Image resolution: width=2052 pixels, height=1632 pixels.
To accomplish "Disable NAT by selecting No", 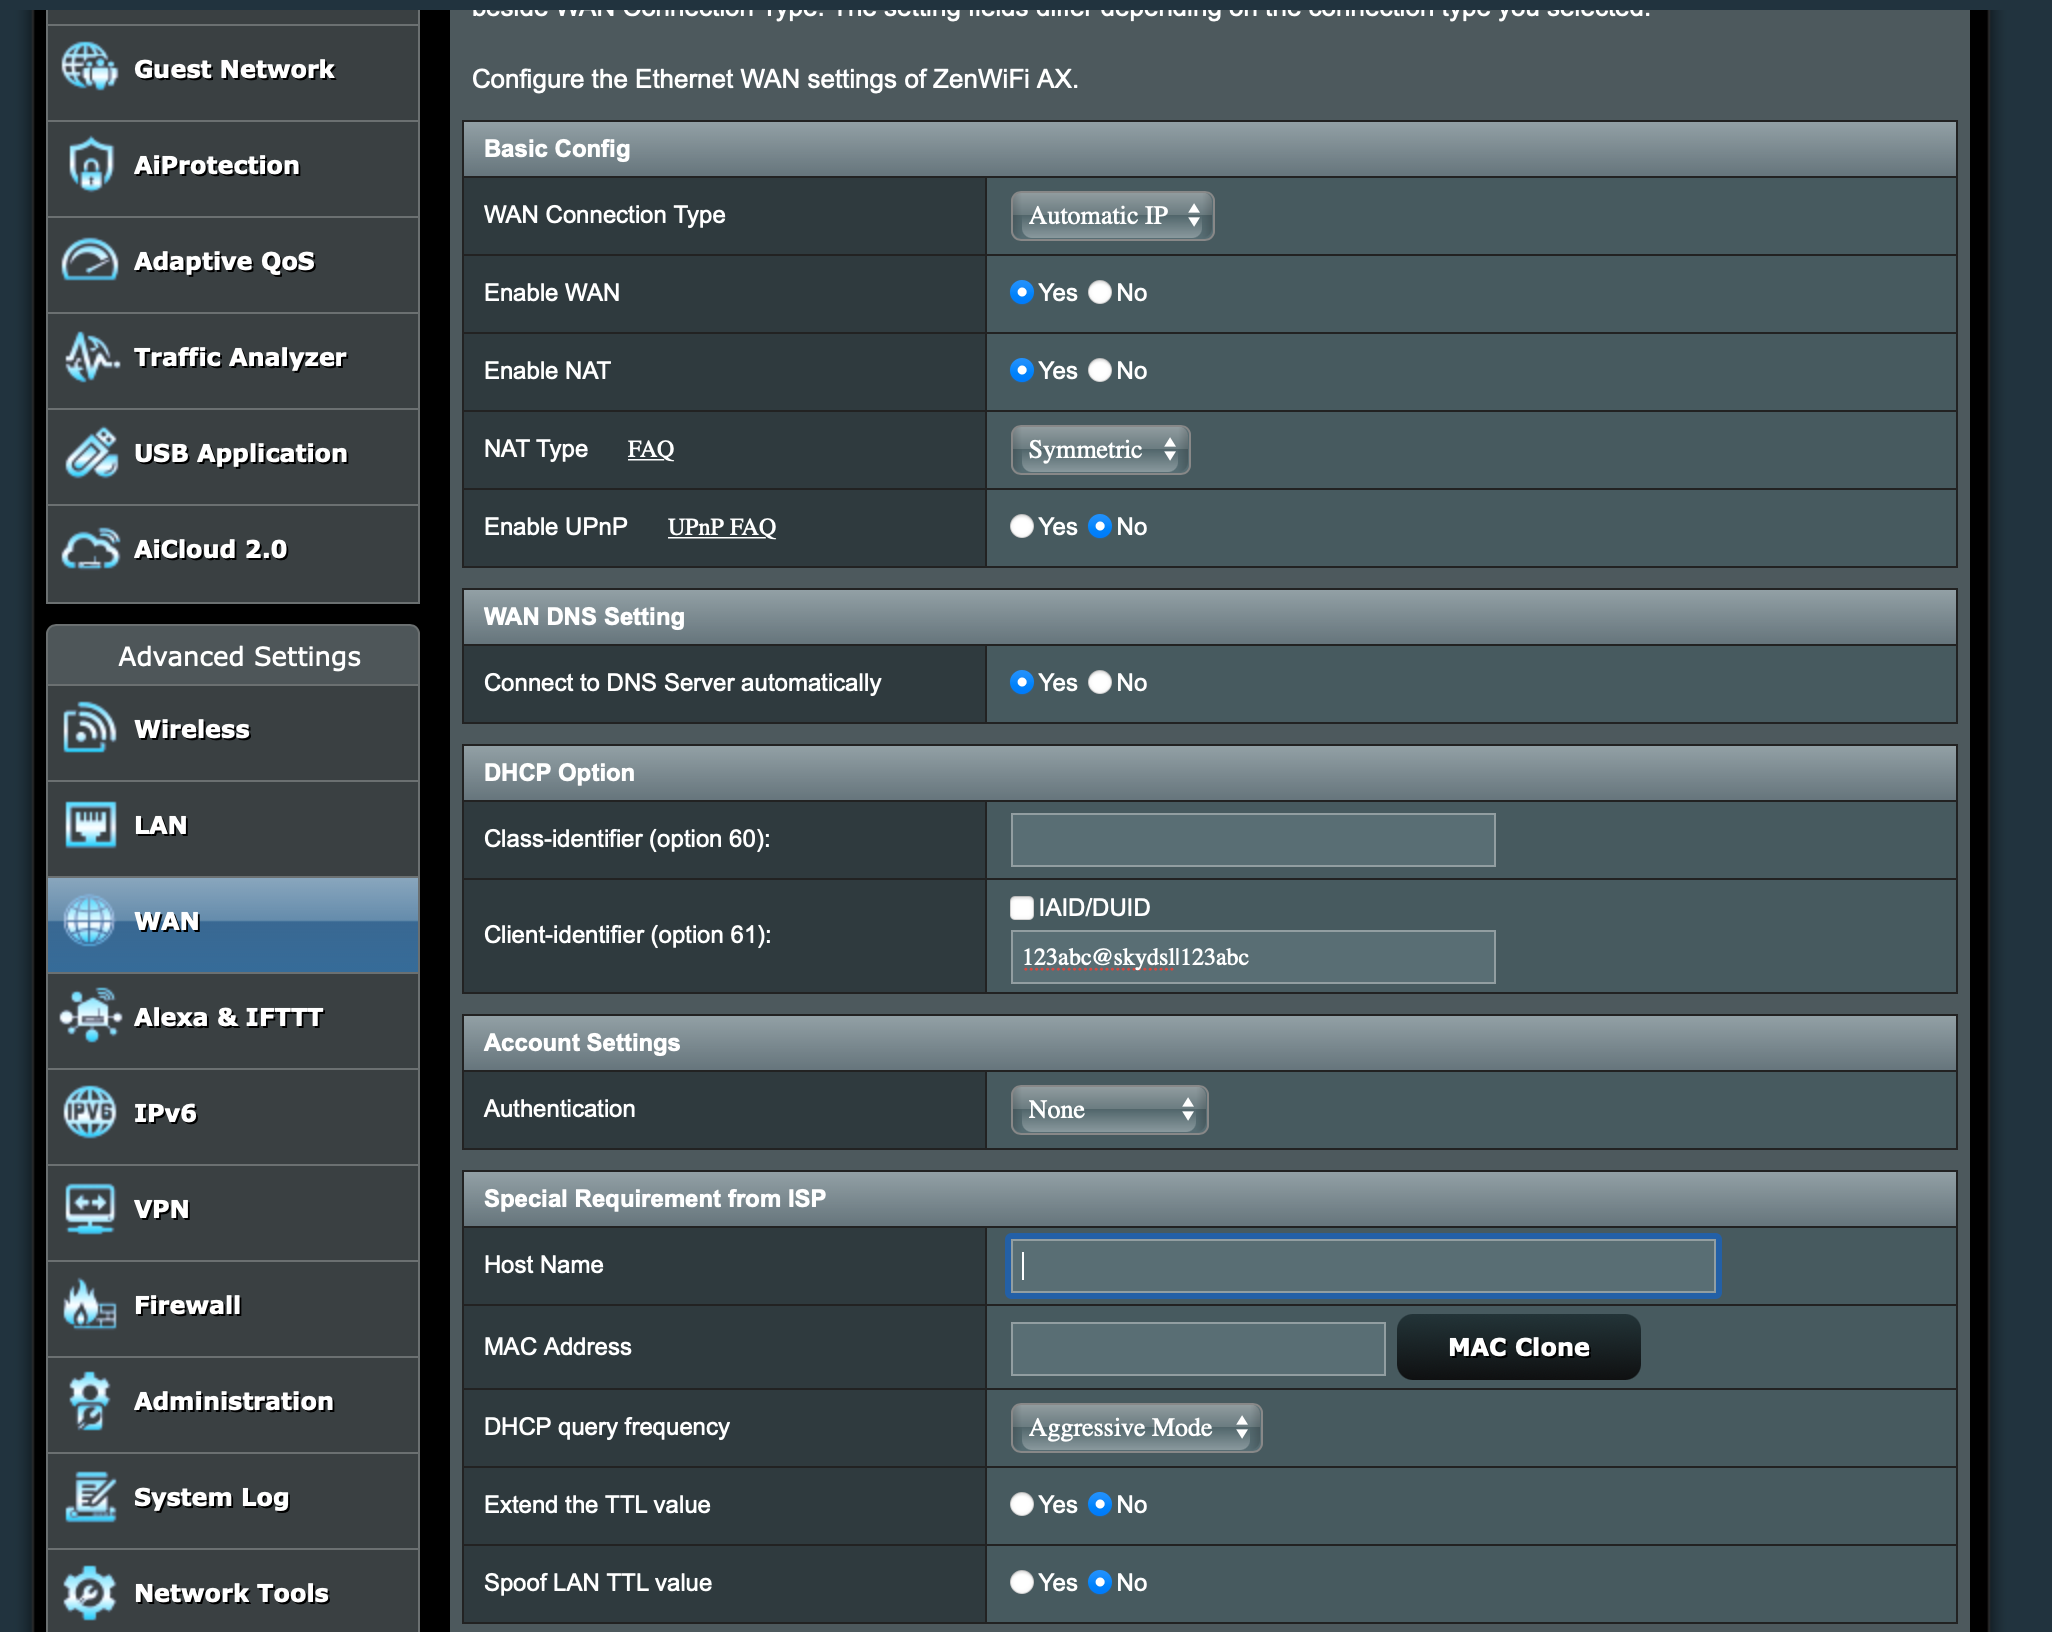I will (x=1100, y=370).
